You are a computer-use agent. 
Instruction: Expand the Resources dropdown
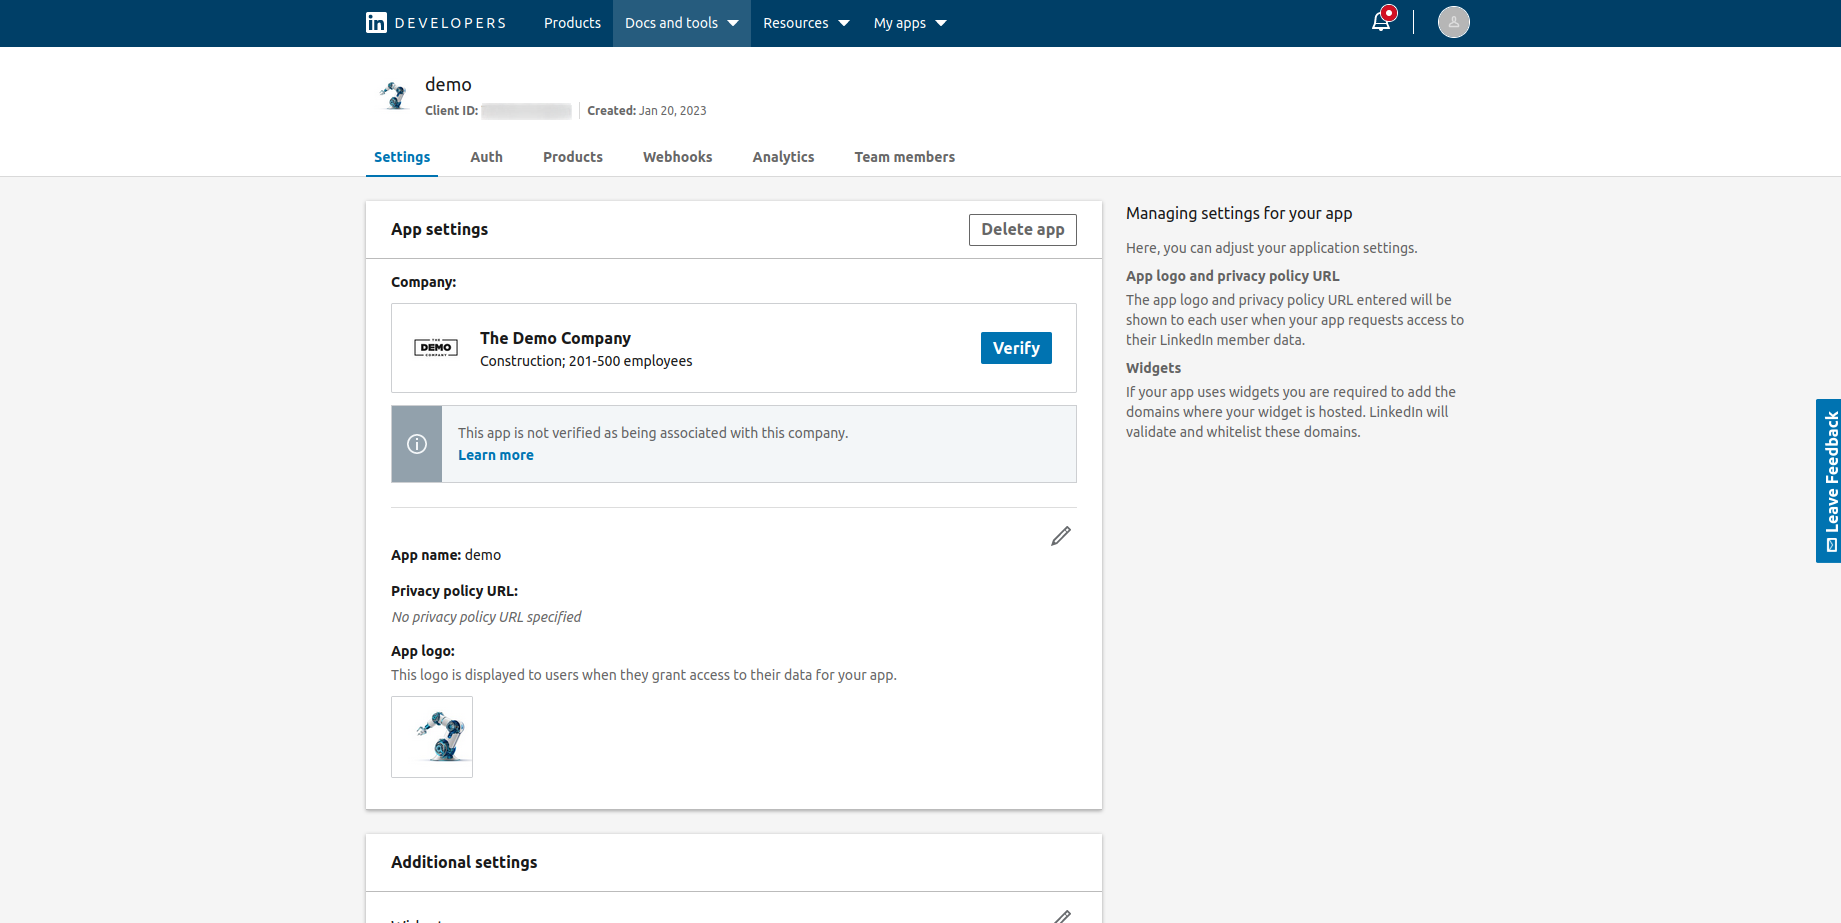(x=806, y=23)
